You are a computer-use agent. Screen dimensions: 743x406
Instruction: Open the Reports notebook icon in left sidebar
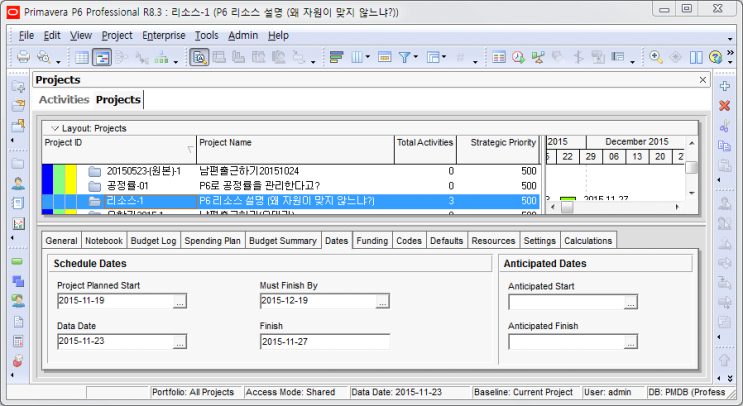click(18, 203)
